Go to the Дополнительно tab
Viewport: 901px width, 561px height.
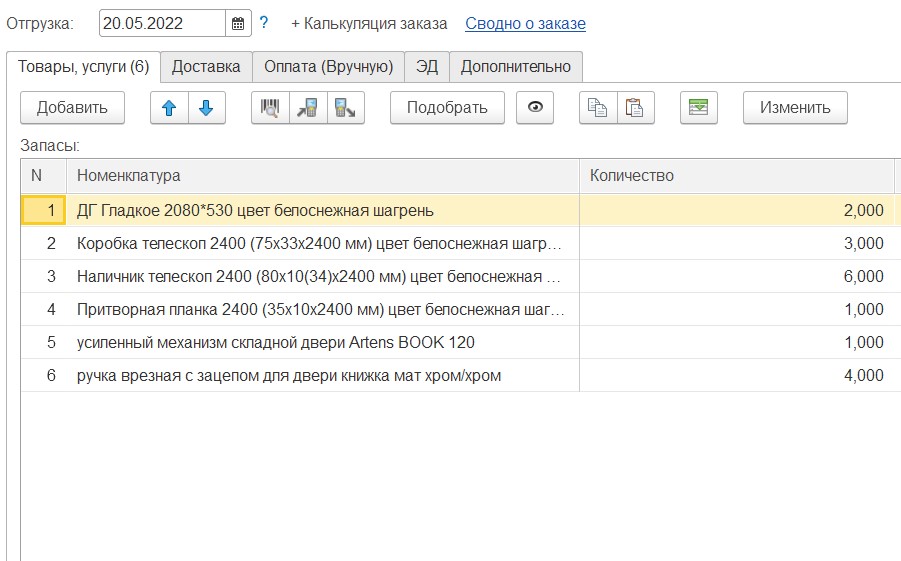pos(515,67)
